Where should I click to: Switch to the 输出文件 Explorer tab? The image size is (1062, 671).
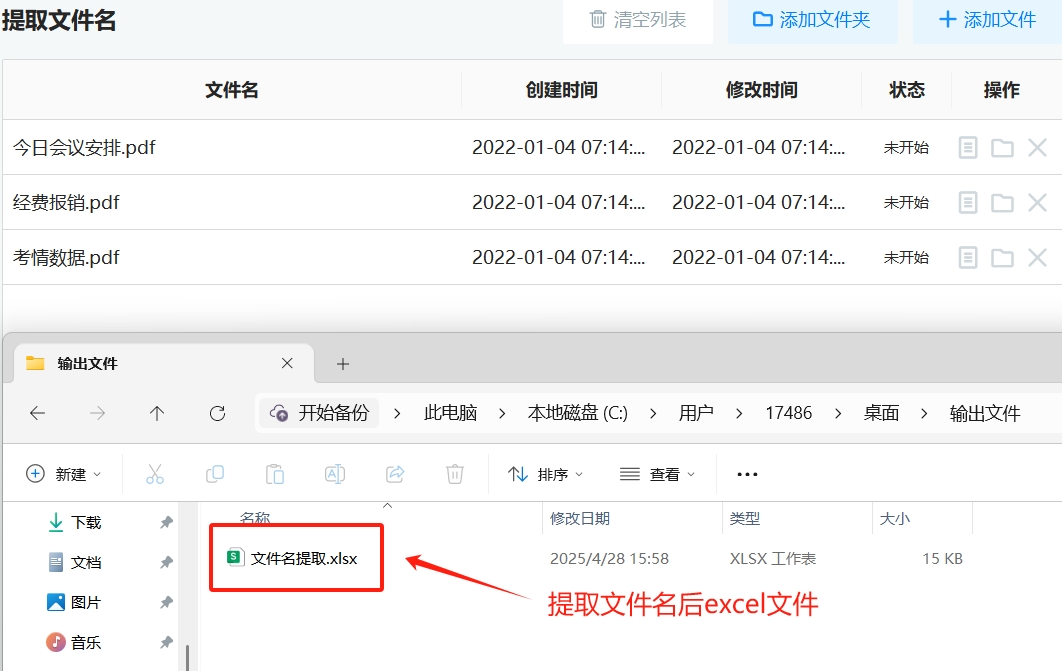point(163,364)
